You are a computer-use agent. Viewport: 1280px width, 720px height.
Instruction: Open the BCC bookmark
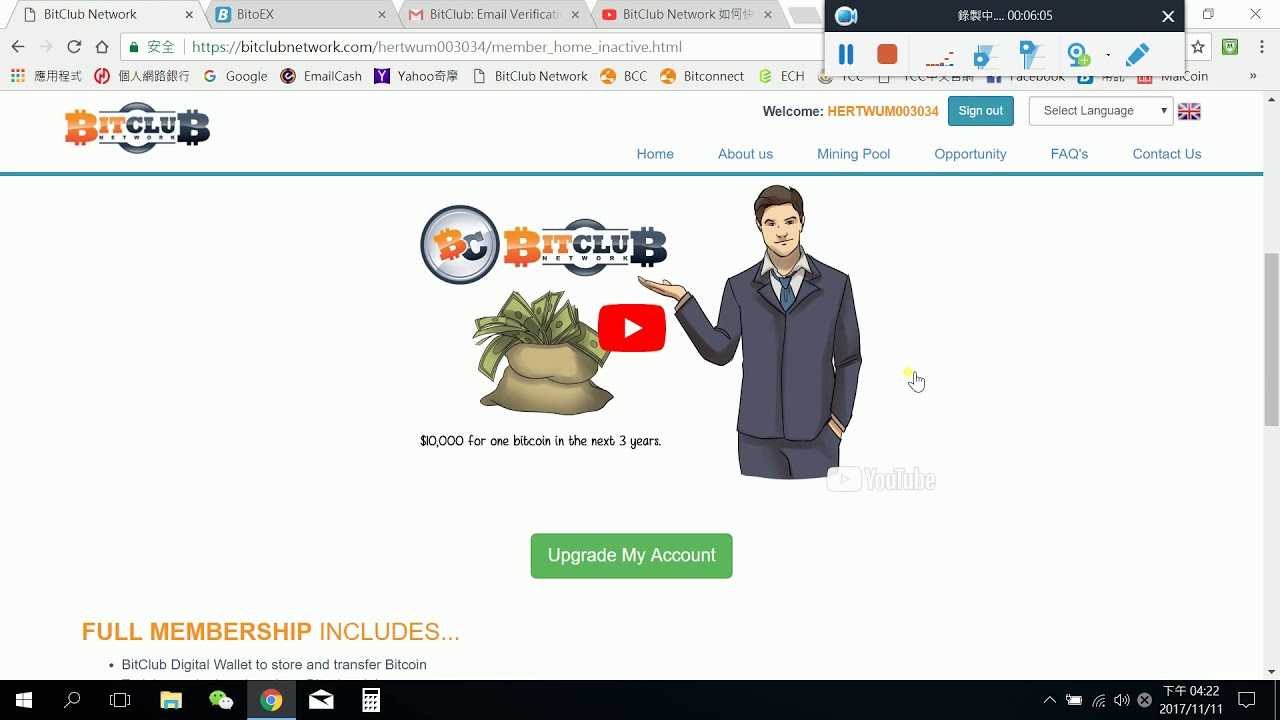tap(623, 76)
